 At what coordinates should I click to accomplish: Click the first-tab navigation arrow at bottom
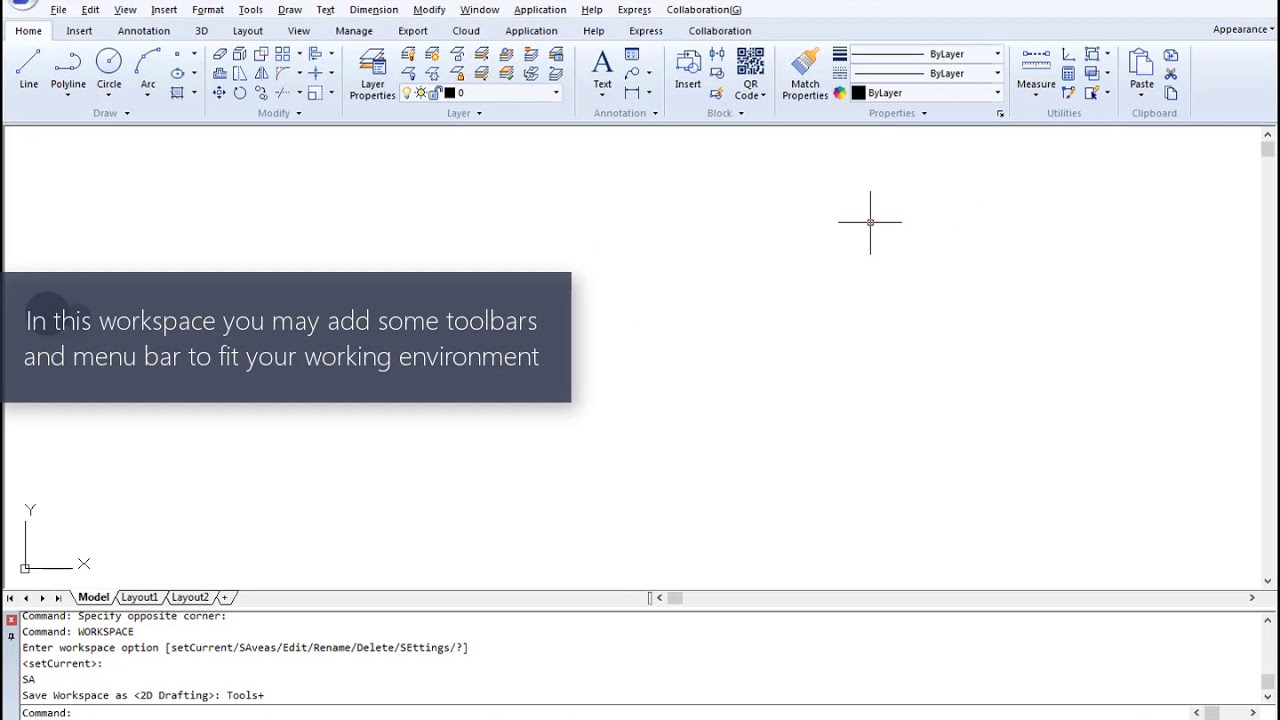click(x=10, y=598)
